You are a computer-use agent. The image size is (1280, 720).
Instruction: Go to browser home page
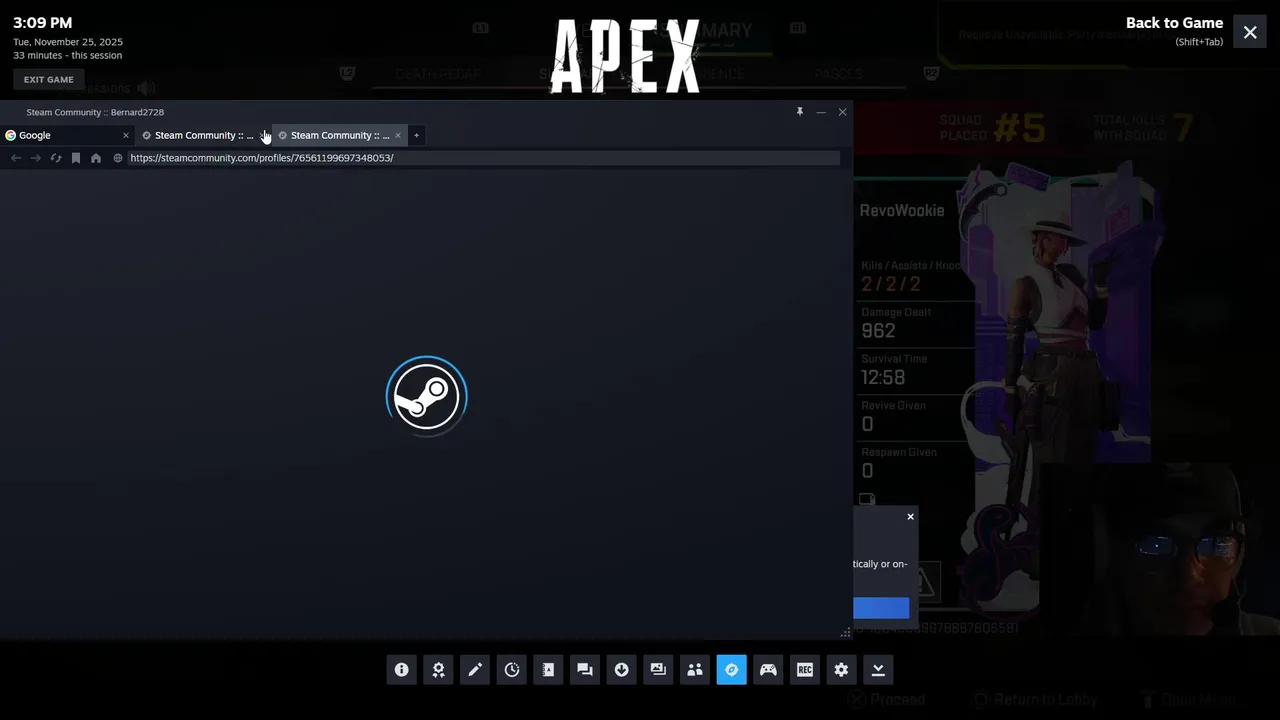pos(96,158)
